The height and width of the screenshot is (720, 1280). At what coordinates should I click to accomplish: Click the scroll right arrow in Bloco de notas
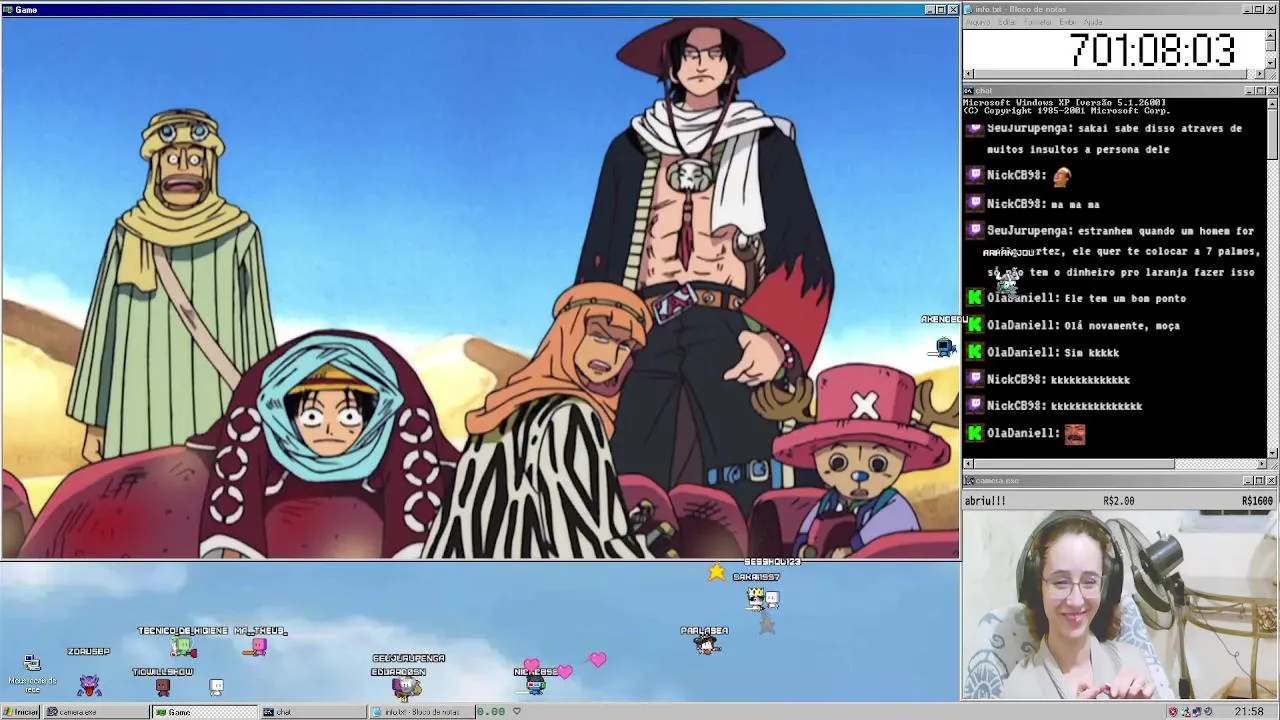[x=1260, y=74]
